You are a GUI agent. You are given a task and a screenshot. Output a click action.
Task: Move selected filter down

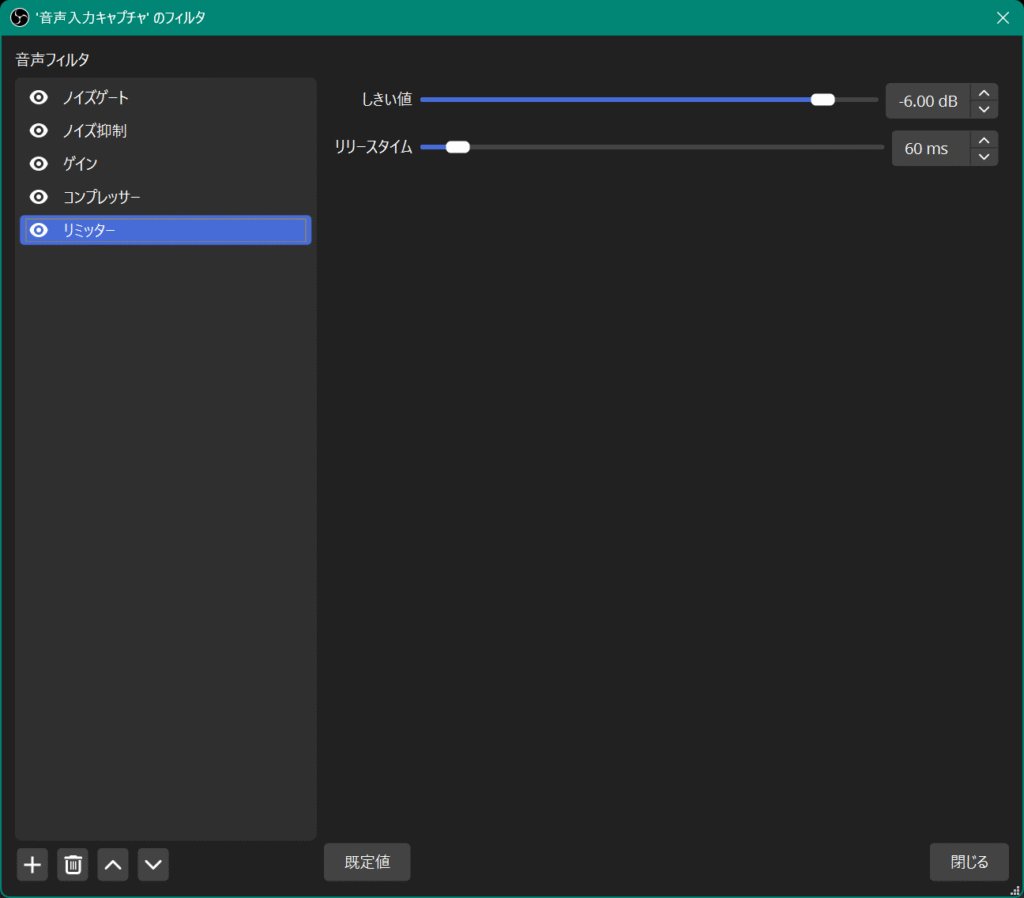(153, 865)
